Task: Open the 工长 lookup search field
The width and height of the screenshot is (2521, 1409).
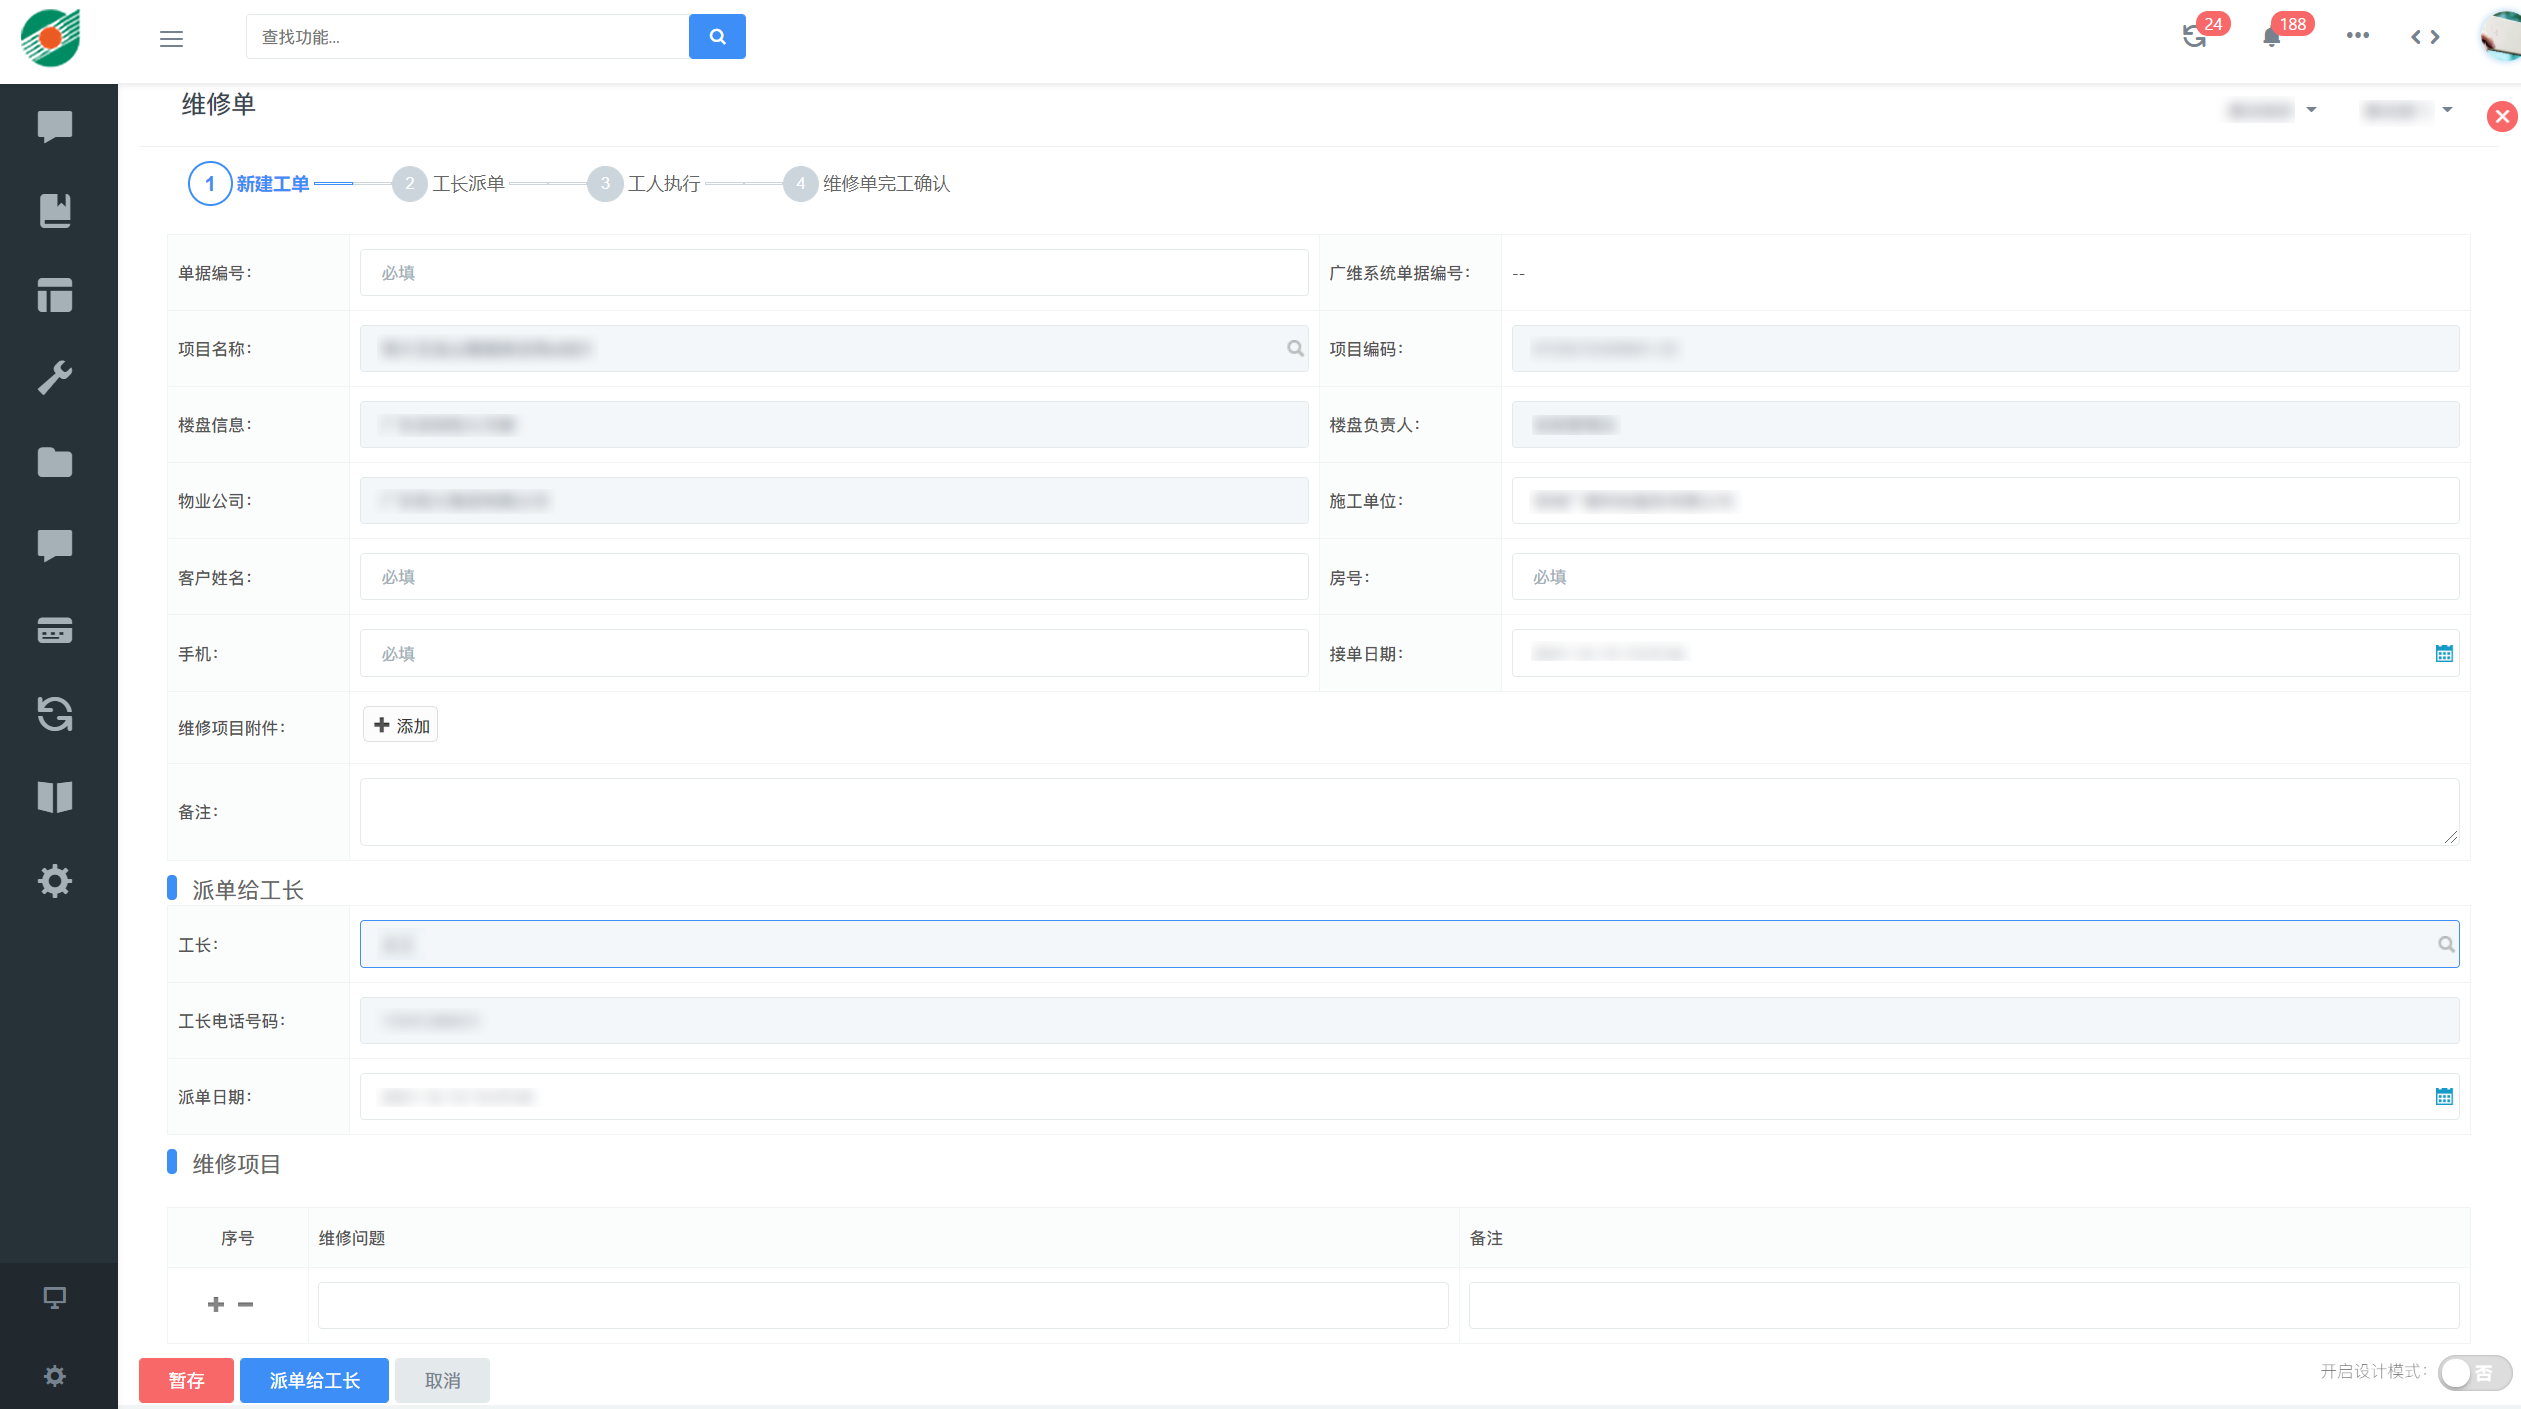Action: click(1408, 944)
